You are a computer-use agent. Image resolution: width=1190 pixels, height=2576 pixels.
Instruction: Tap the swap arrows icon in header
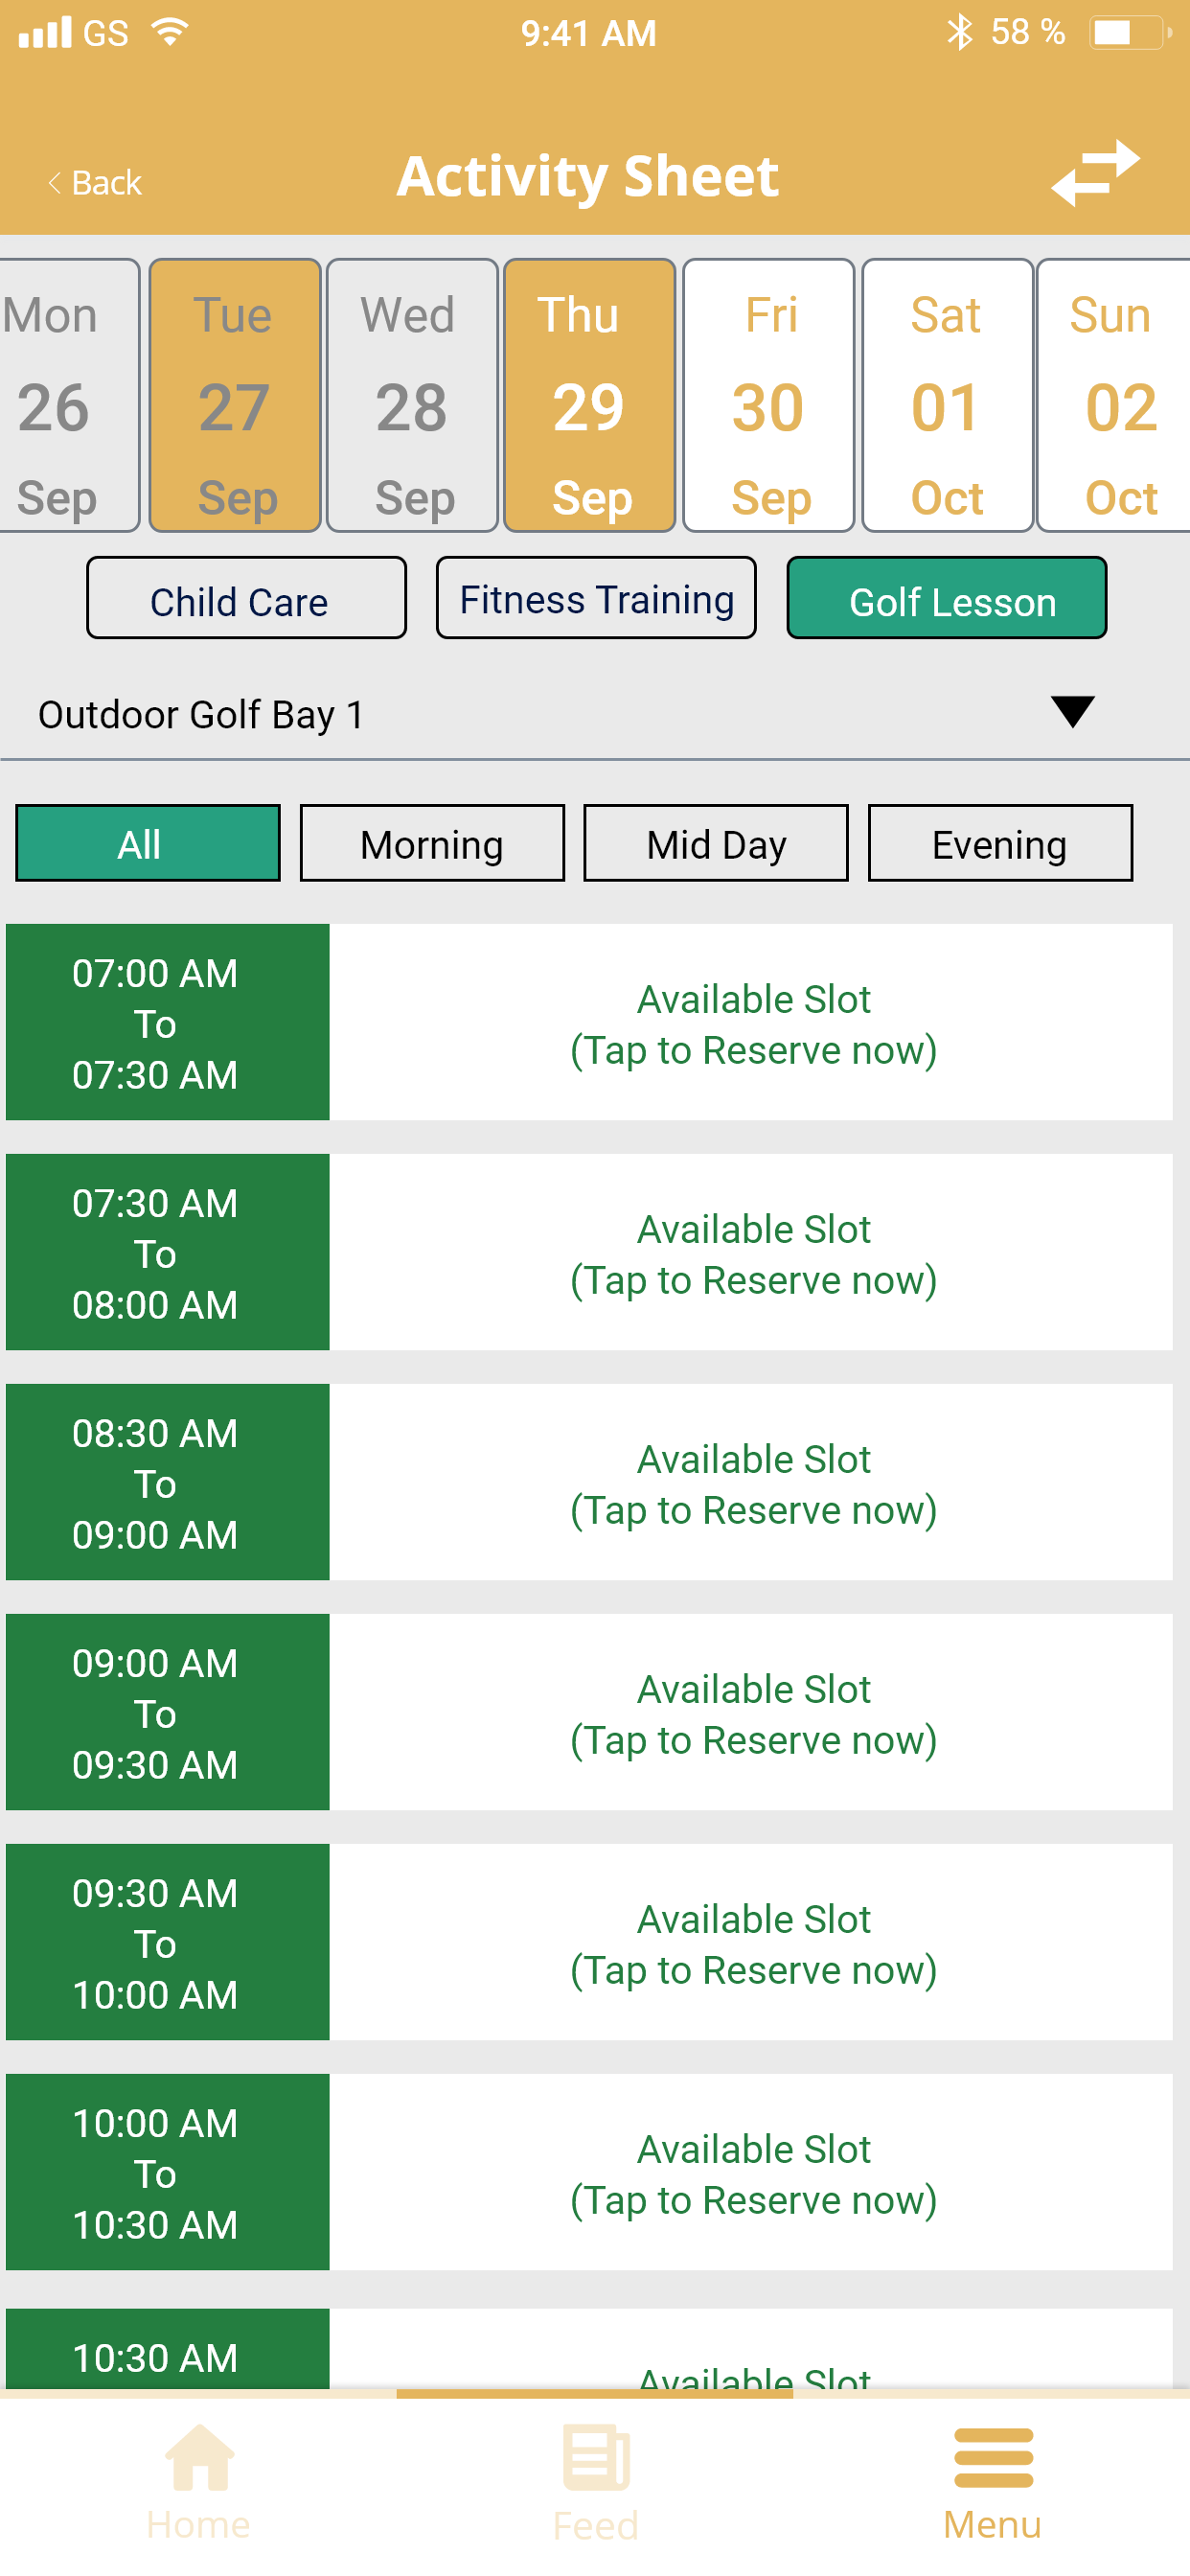[x=1095, y=174]
